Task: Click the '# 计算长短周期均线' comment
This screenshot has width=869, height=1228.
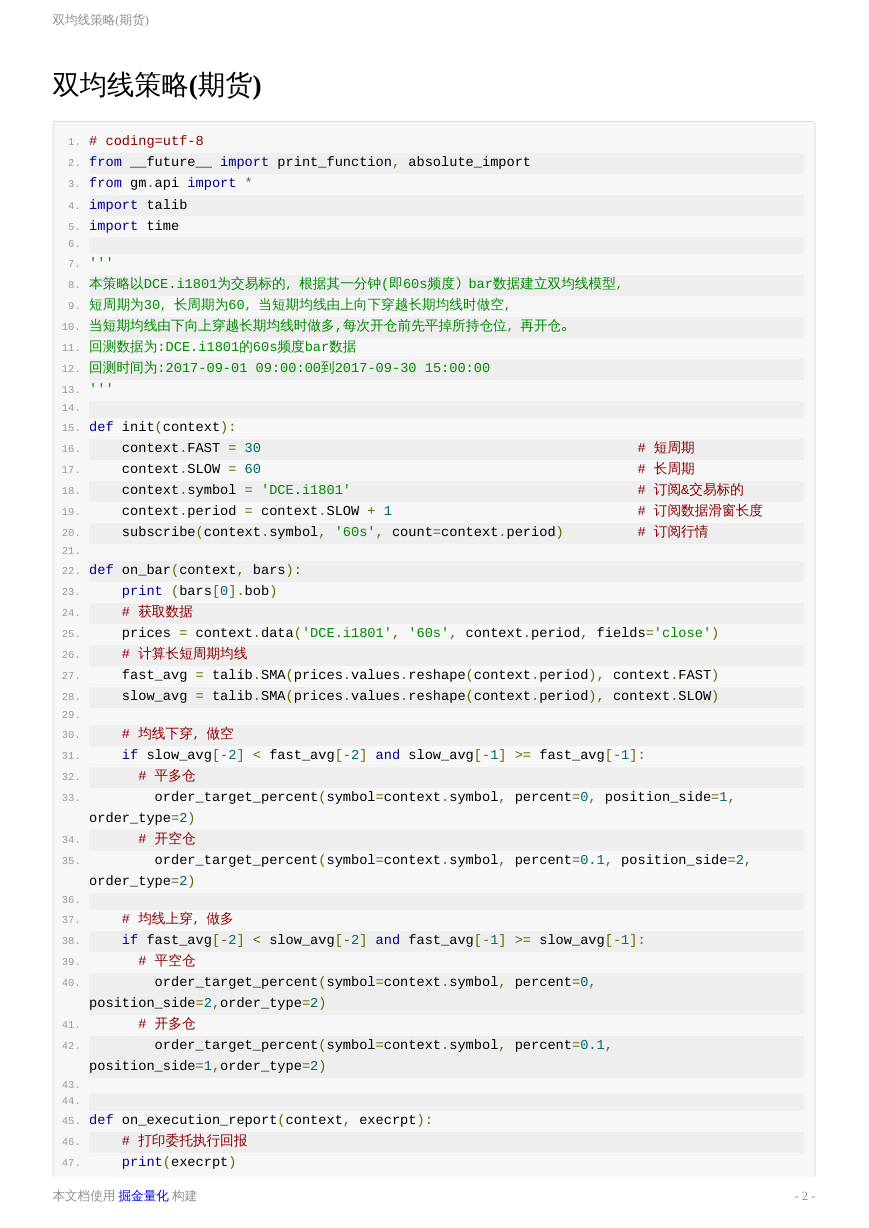Action: click(x=184, y=654)
